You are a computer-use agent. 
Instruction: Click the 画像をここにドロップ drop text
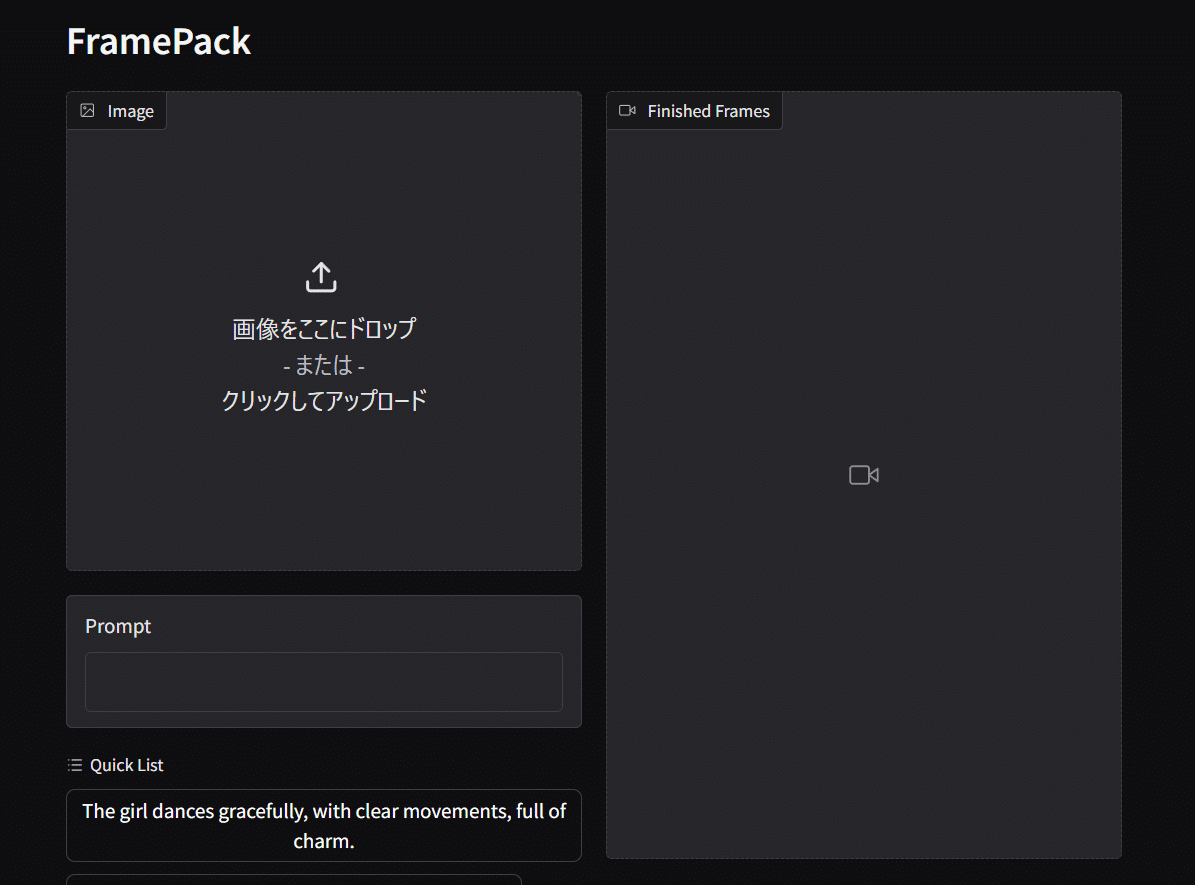(323, 328)
